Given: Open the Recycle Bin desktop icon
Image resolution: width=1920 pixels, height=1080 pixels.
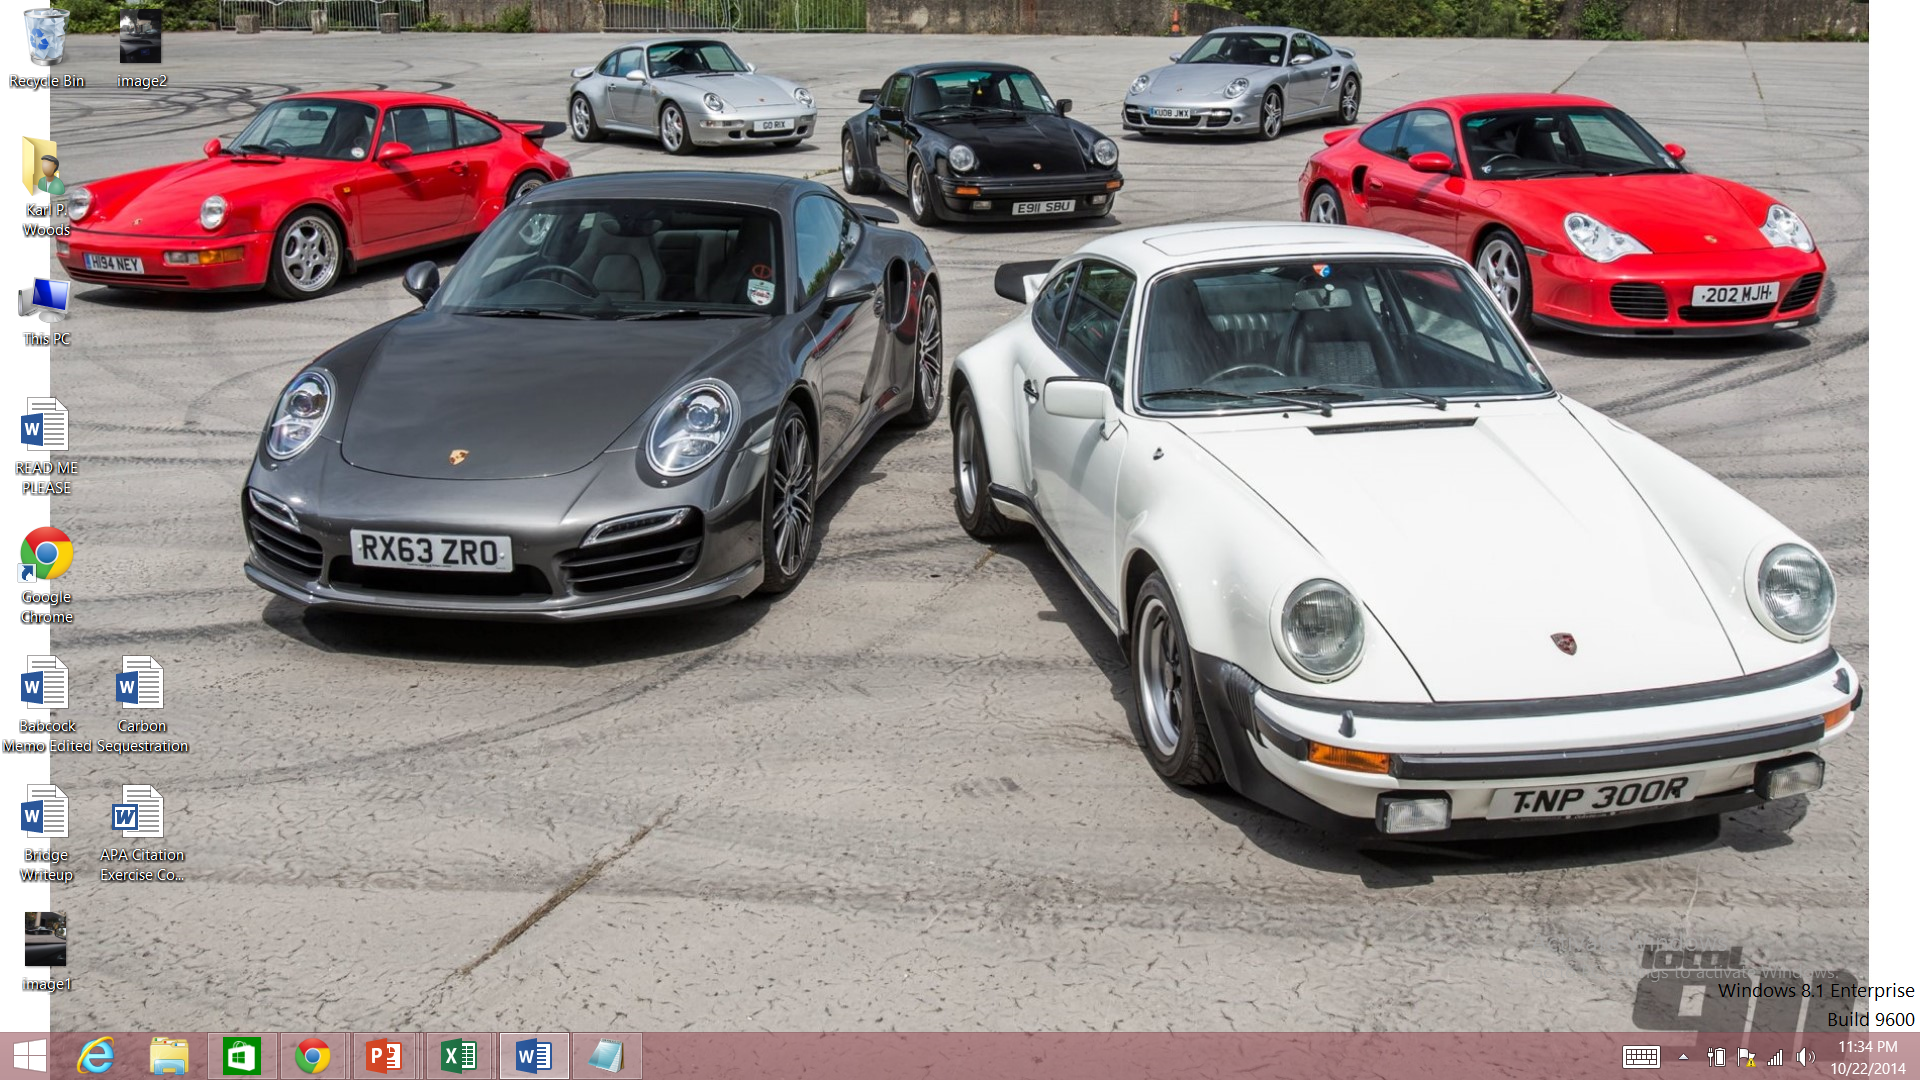Looking at the screenshot, I should pos(46,48).
